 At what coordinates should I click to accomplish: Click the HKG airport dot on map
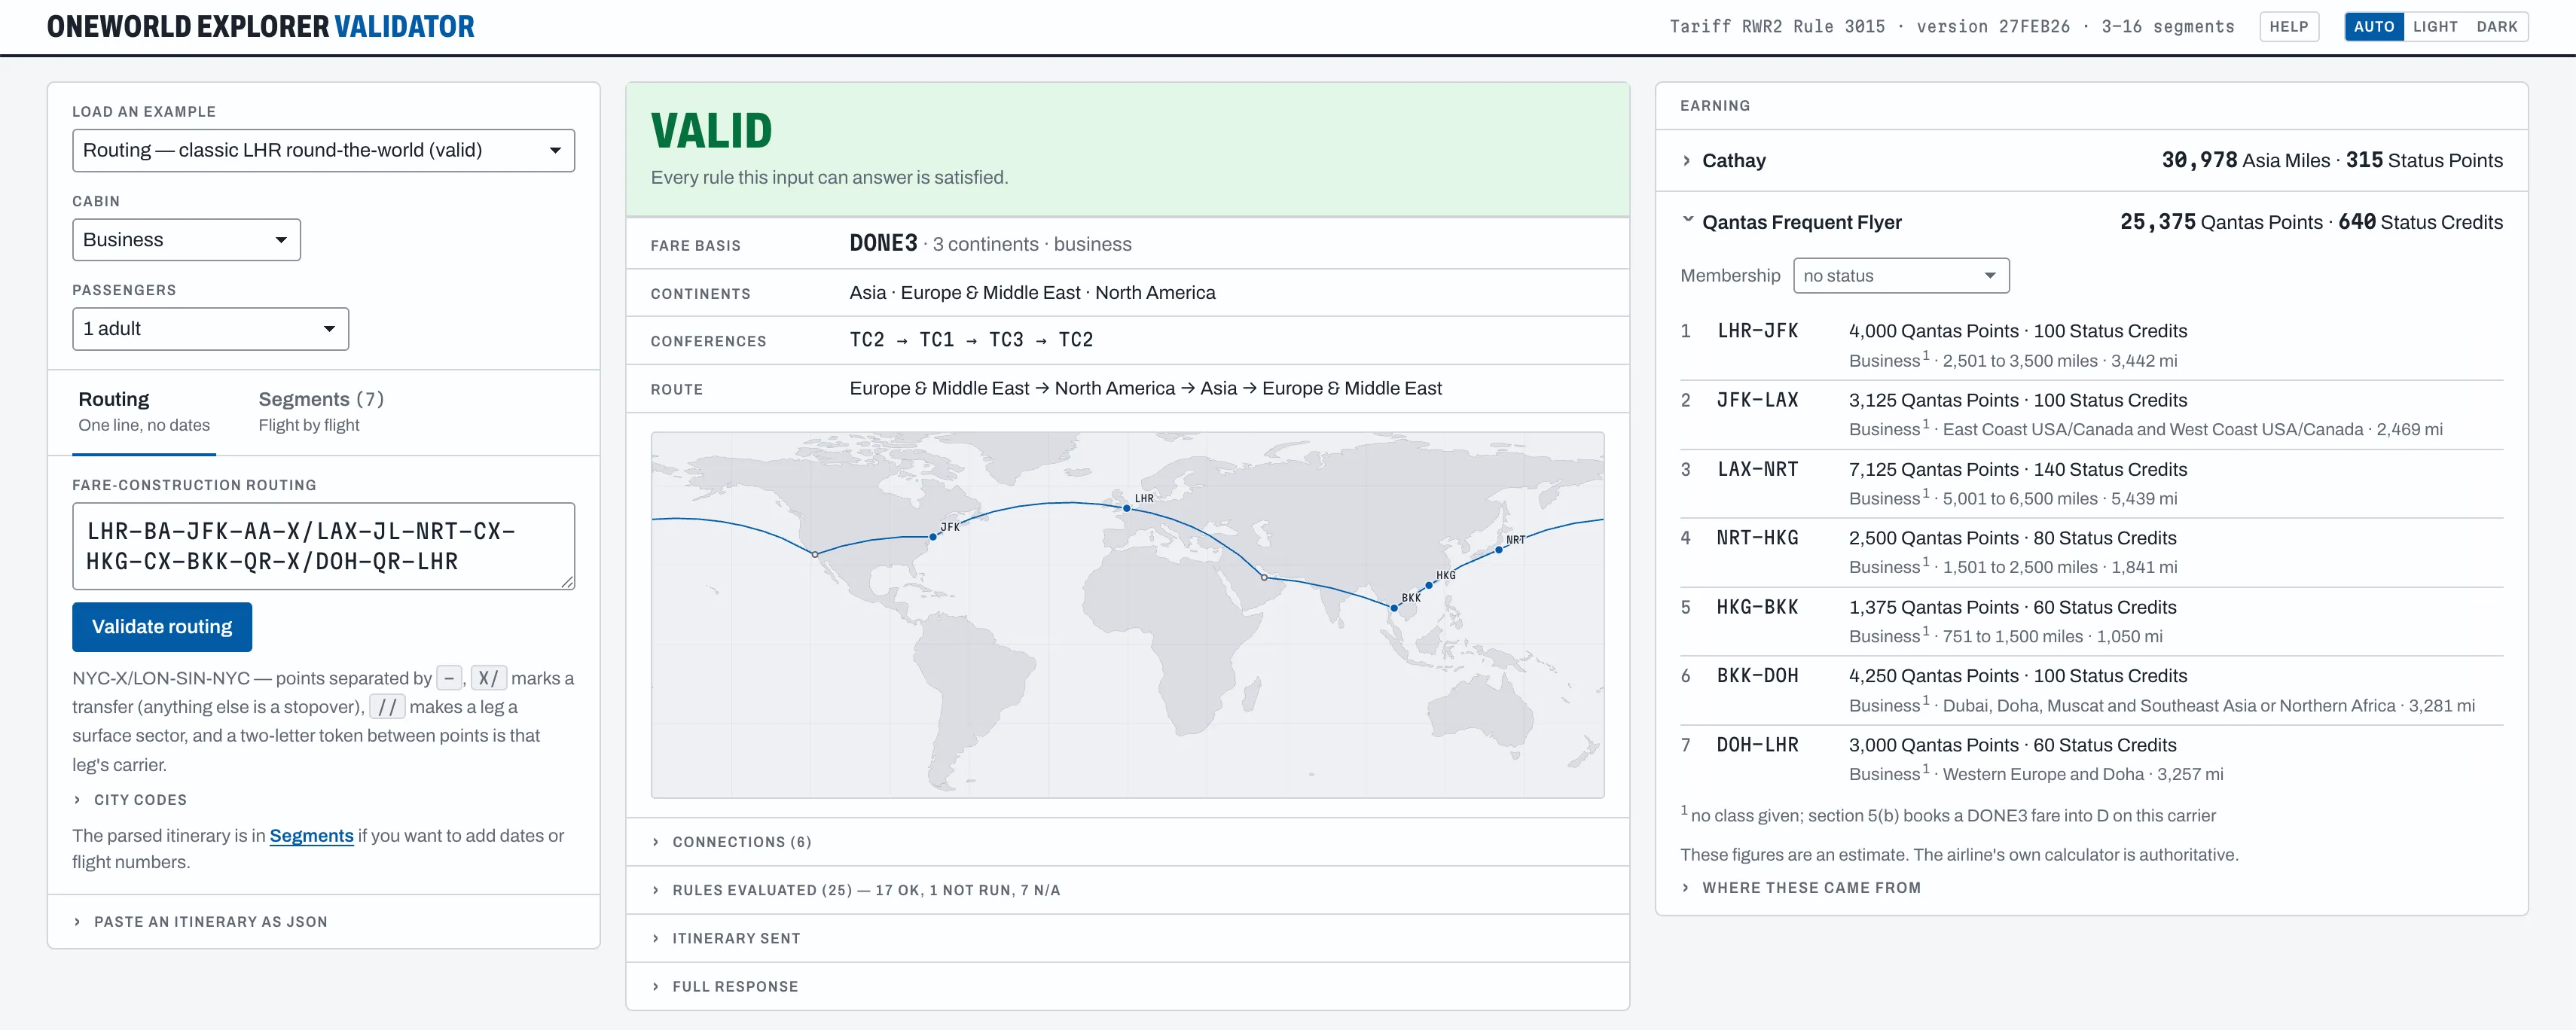[1429, 586]
